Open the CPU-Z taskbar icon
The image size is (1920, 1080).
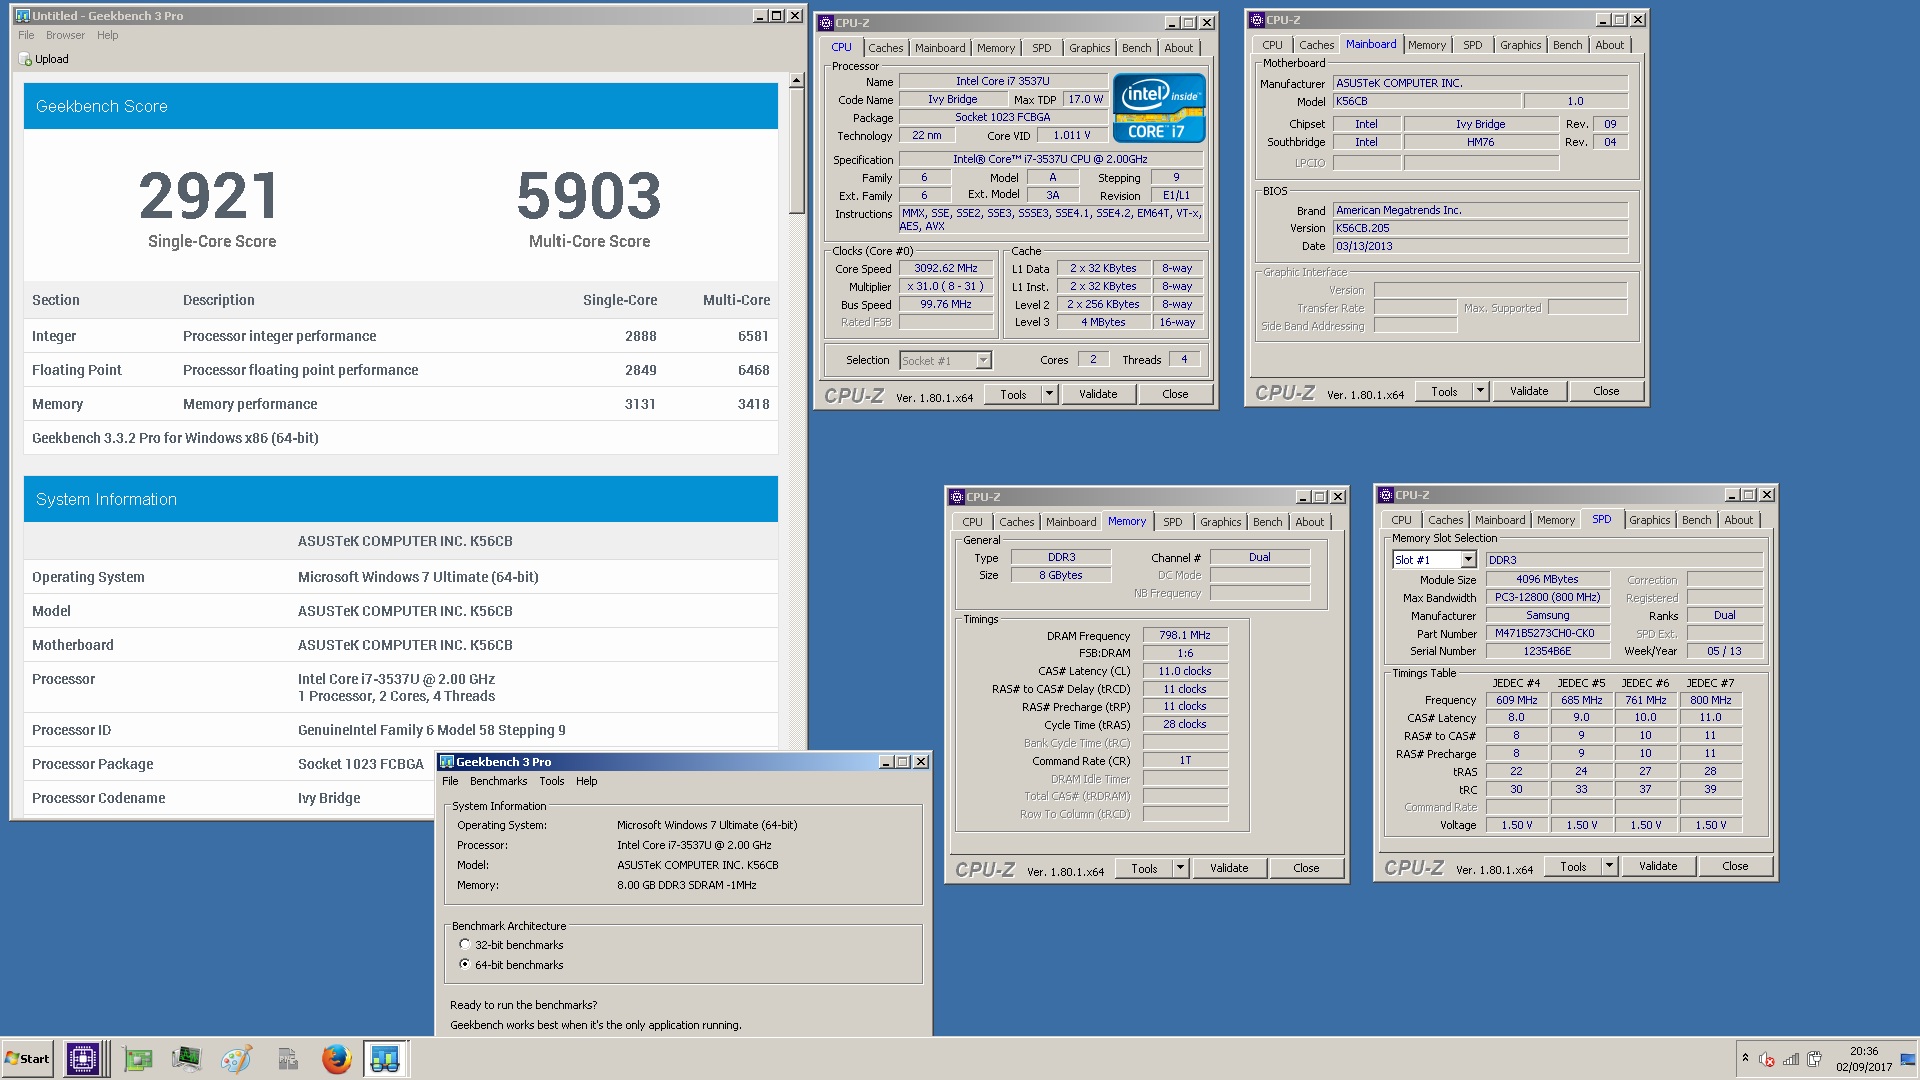click(x=83, y=1059)
